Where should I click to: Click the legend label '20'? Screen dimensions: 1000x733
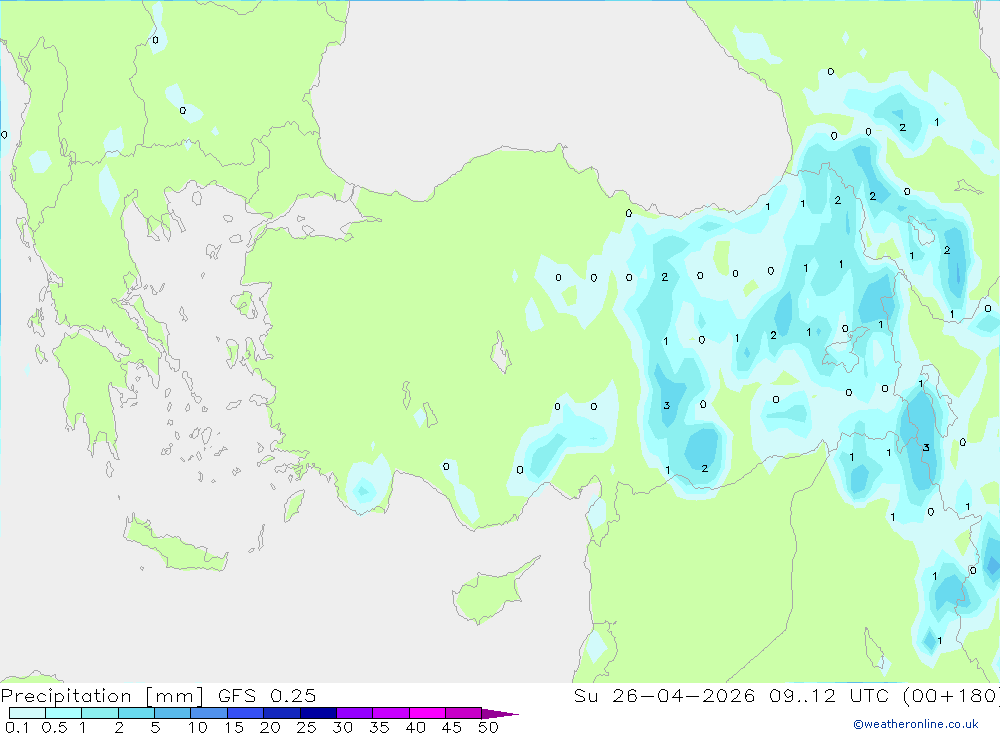[x=270, y=727]
